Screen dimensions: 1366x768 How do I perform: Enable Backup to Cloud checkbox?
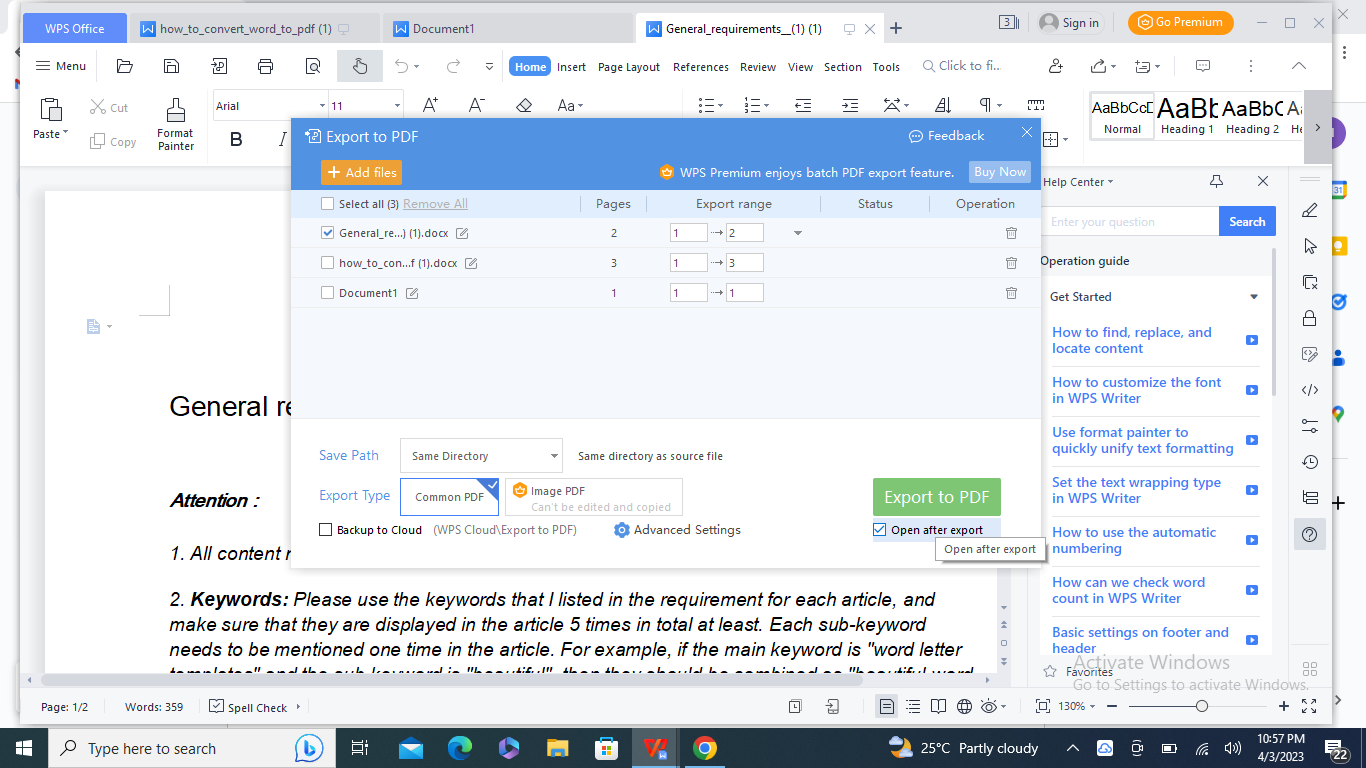(x=325, y=530)
